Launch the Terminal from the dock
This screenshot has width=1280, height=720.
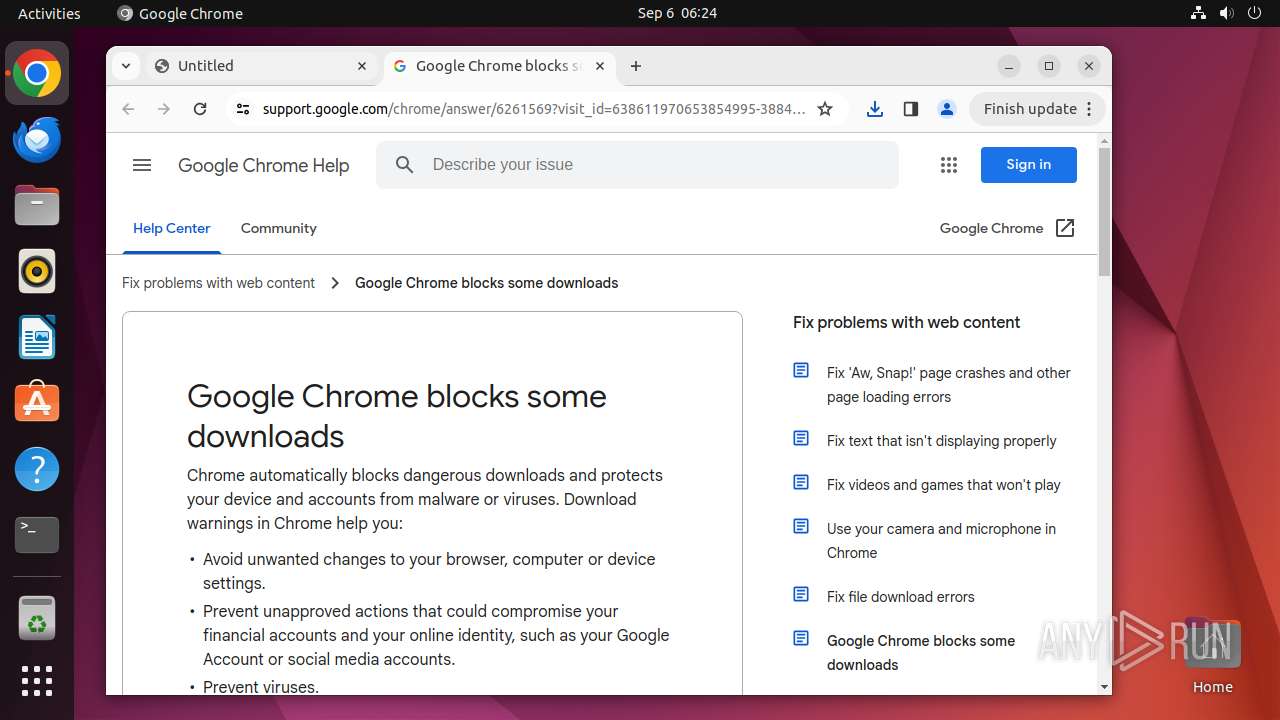point(37,535)
